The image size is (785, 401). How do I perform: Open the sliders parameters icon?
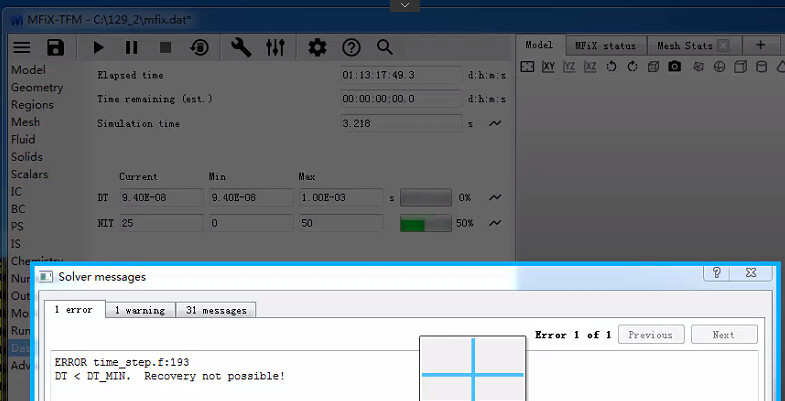coord(275,47)
